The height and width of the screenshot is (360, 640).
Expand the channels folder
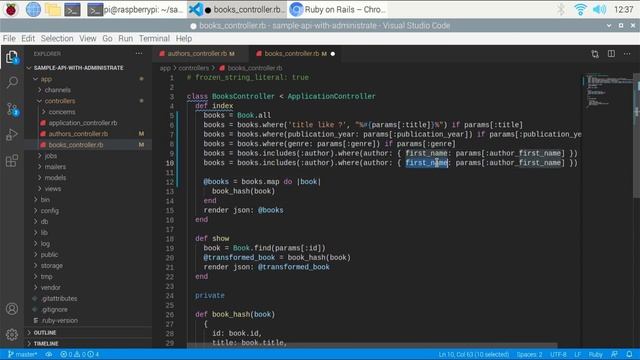(x=58, y=90)
